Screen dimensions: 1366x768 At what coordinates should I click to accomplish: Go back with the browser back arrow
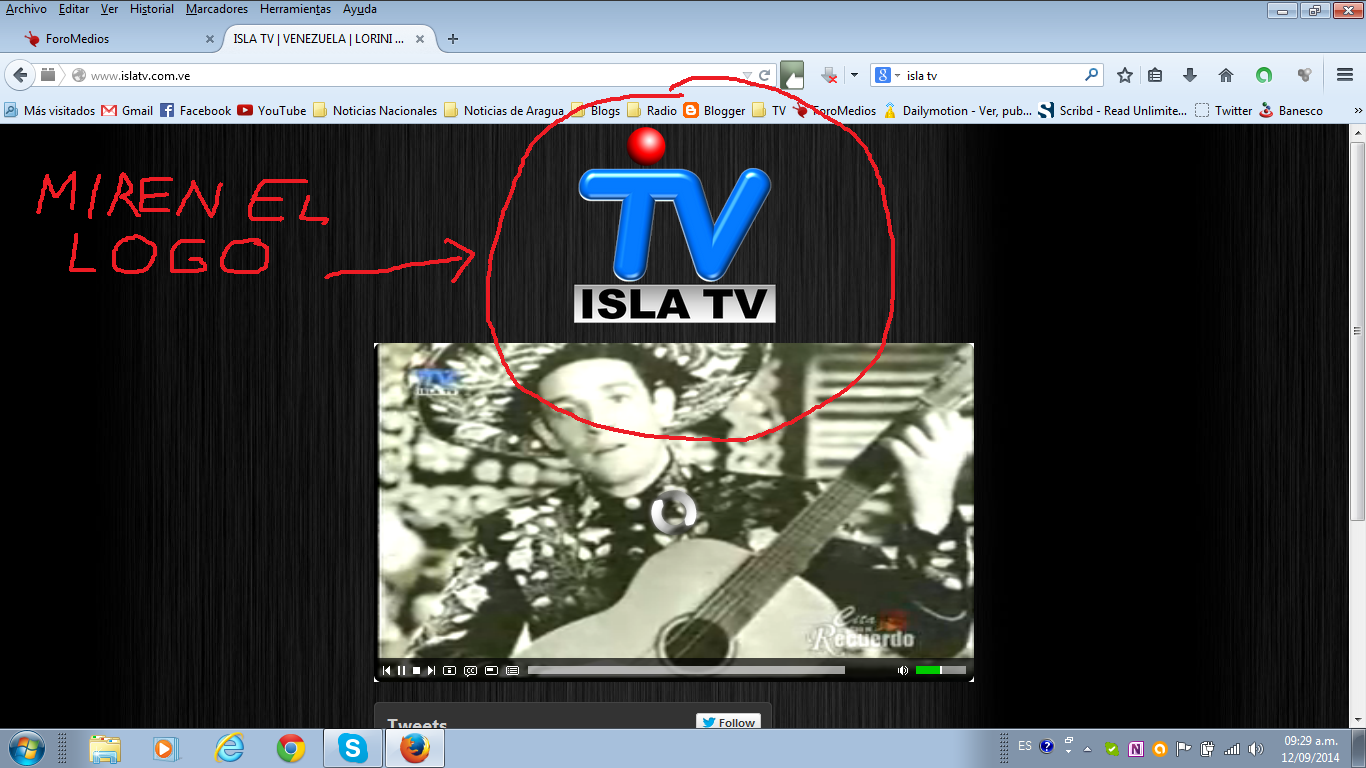tap(20, 75)
